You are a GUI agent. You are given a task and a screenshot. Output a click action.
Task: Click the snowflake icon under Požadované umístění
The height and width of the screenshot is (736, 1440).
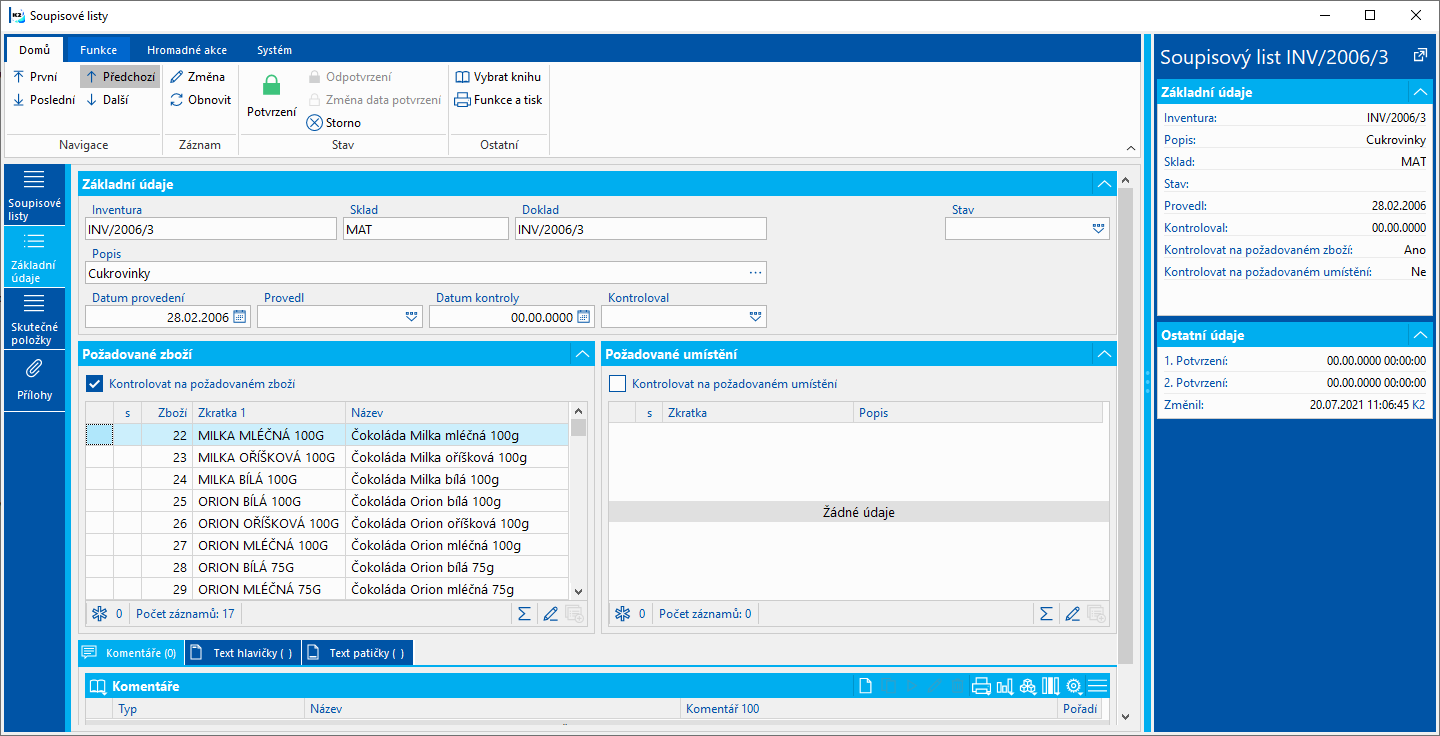click(622, 614)
